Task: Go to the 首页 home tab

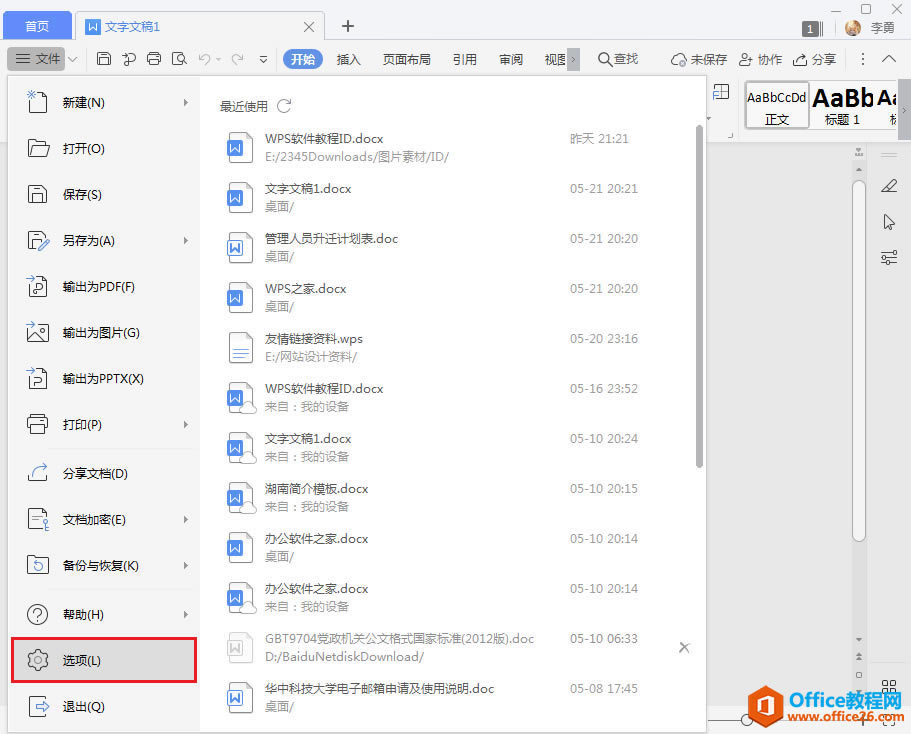Action: (x=37, y=27)
